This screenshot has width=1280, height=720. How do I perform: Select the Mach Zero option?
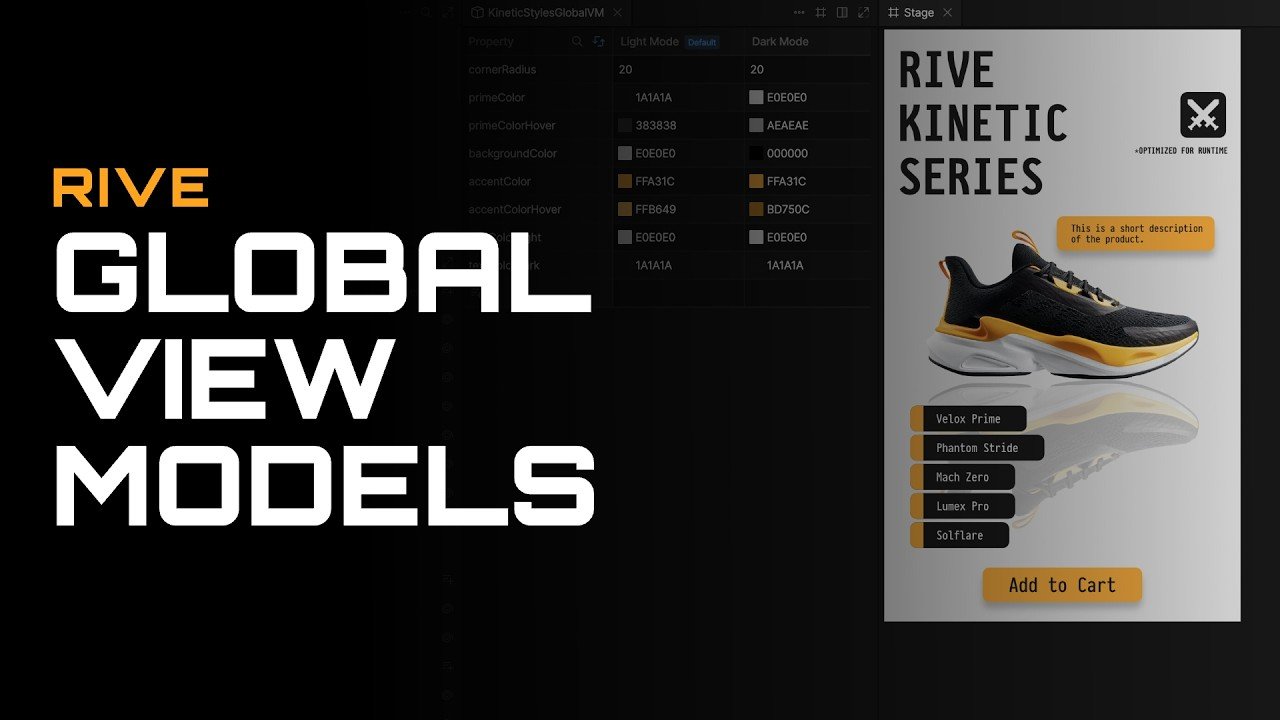pos(962,477)
